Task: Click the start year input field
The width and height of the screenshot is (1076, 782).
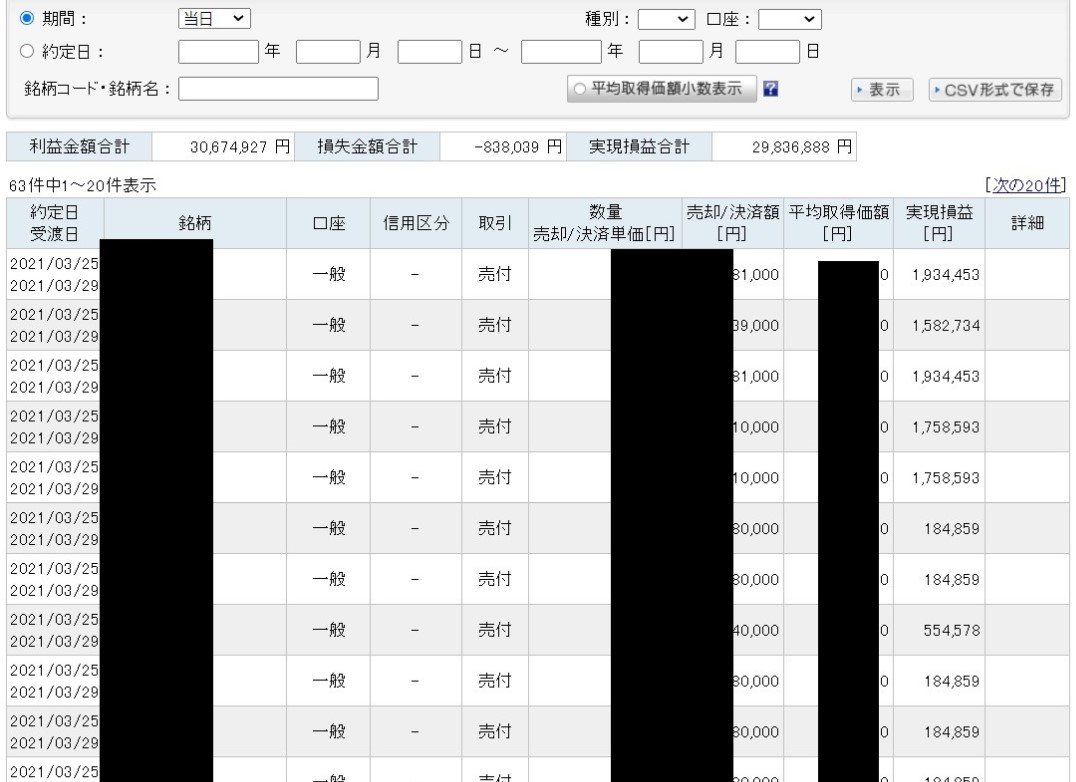Action: (x=218, y=52)
